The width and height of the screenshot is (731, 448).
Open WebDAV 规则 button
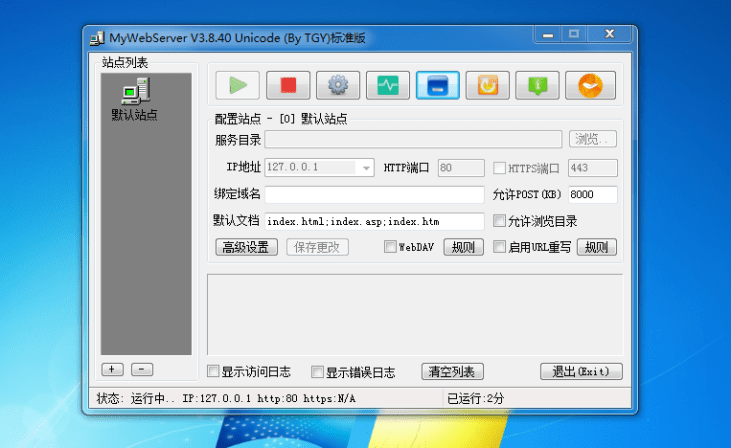(x=463, y=247)
